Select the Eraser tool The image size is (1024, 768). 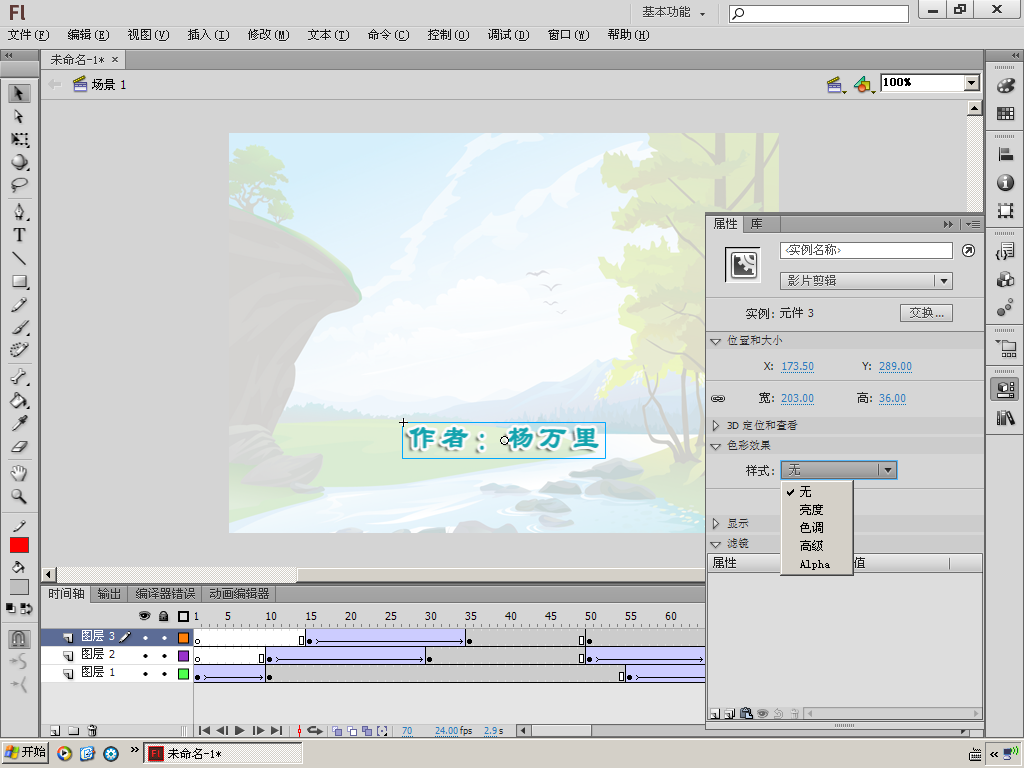point(19,447)
